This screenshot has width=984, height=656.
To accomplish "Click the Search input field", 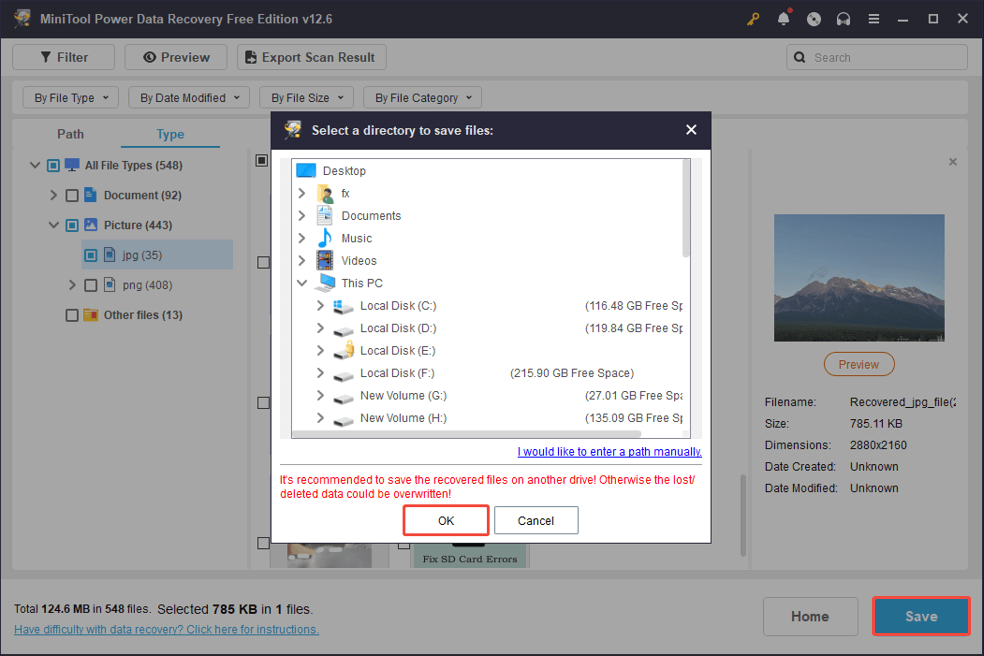I will coord(885,58).
